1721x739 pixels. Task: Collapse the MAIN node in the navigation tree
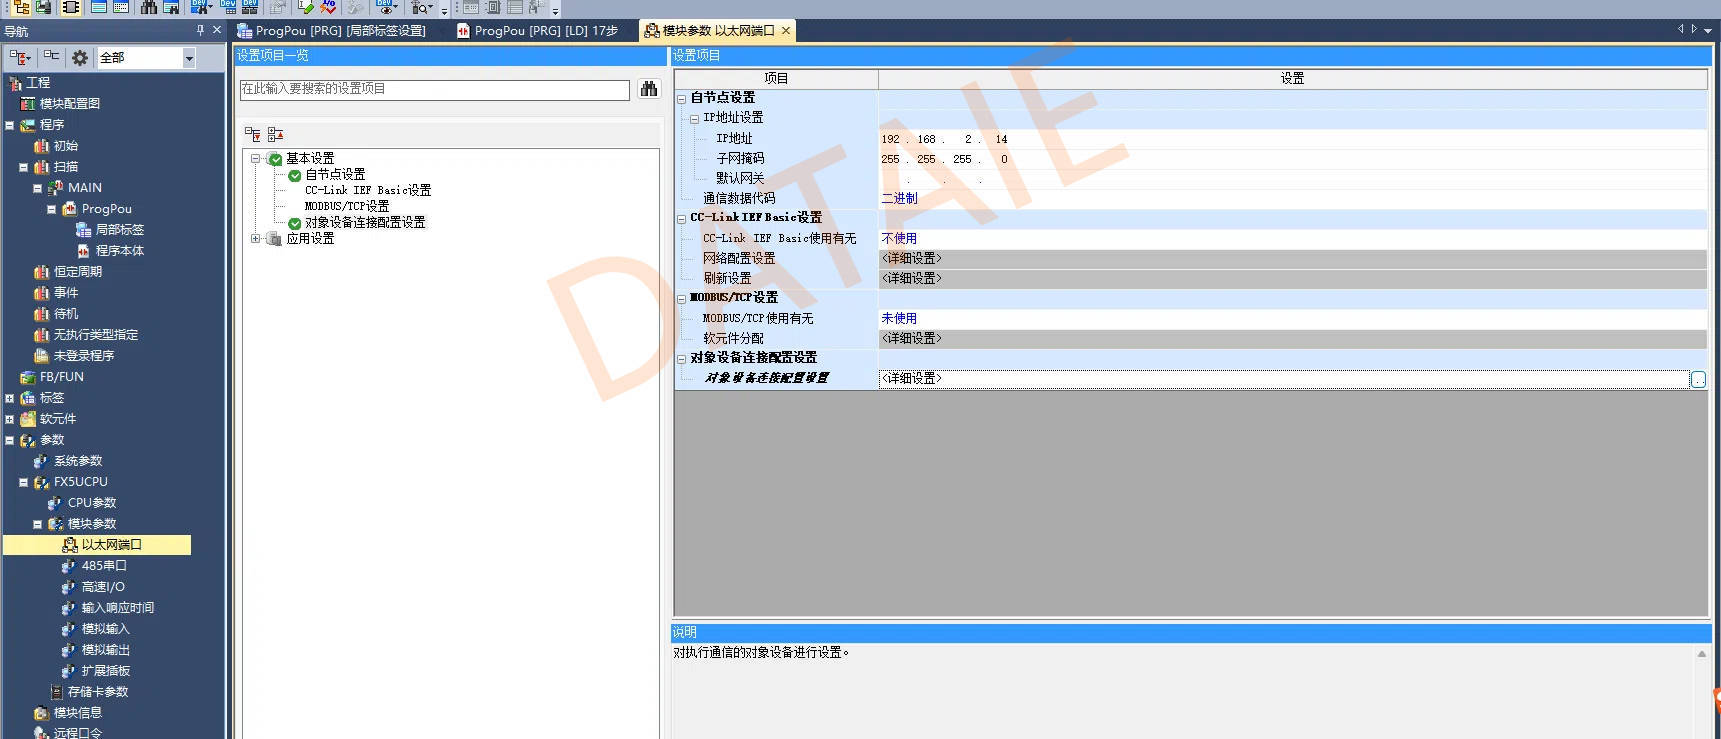point(38,188)
